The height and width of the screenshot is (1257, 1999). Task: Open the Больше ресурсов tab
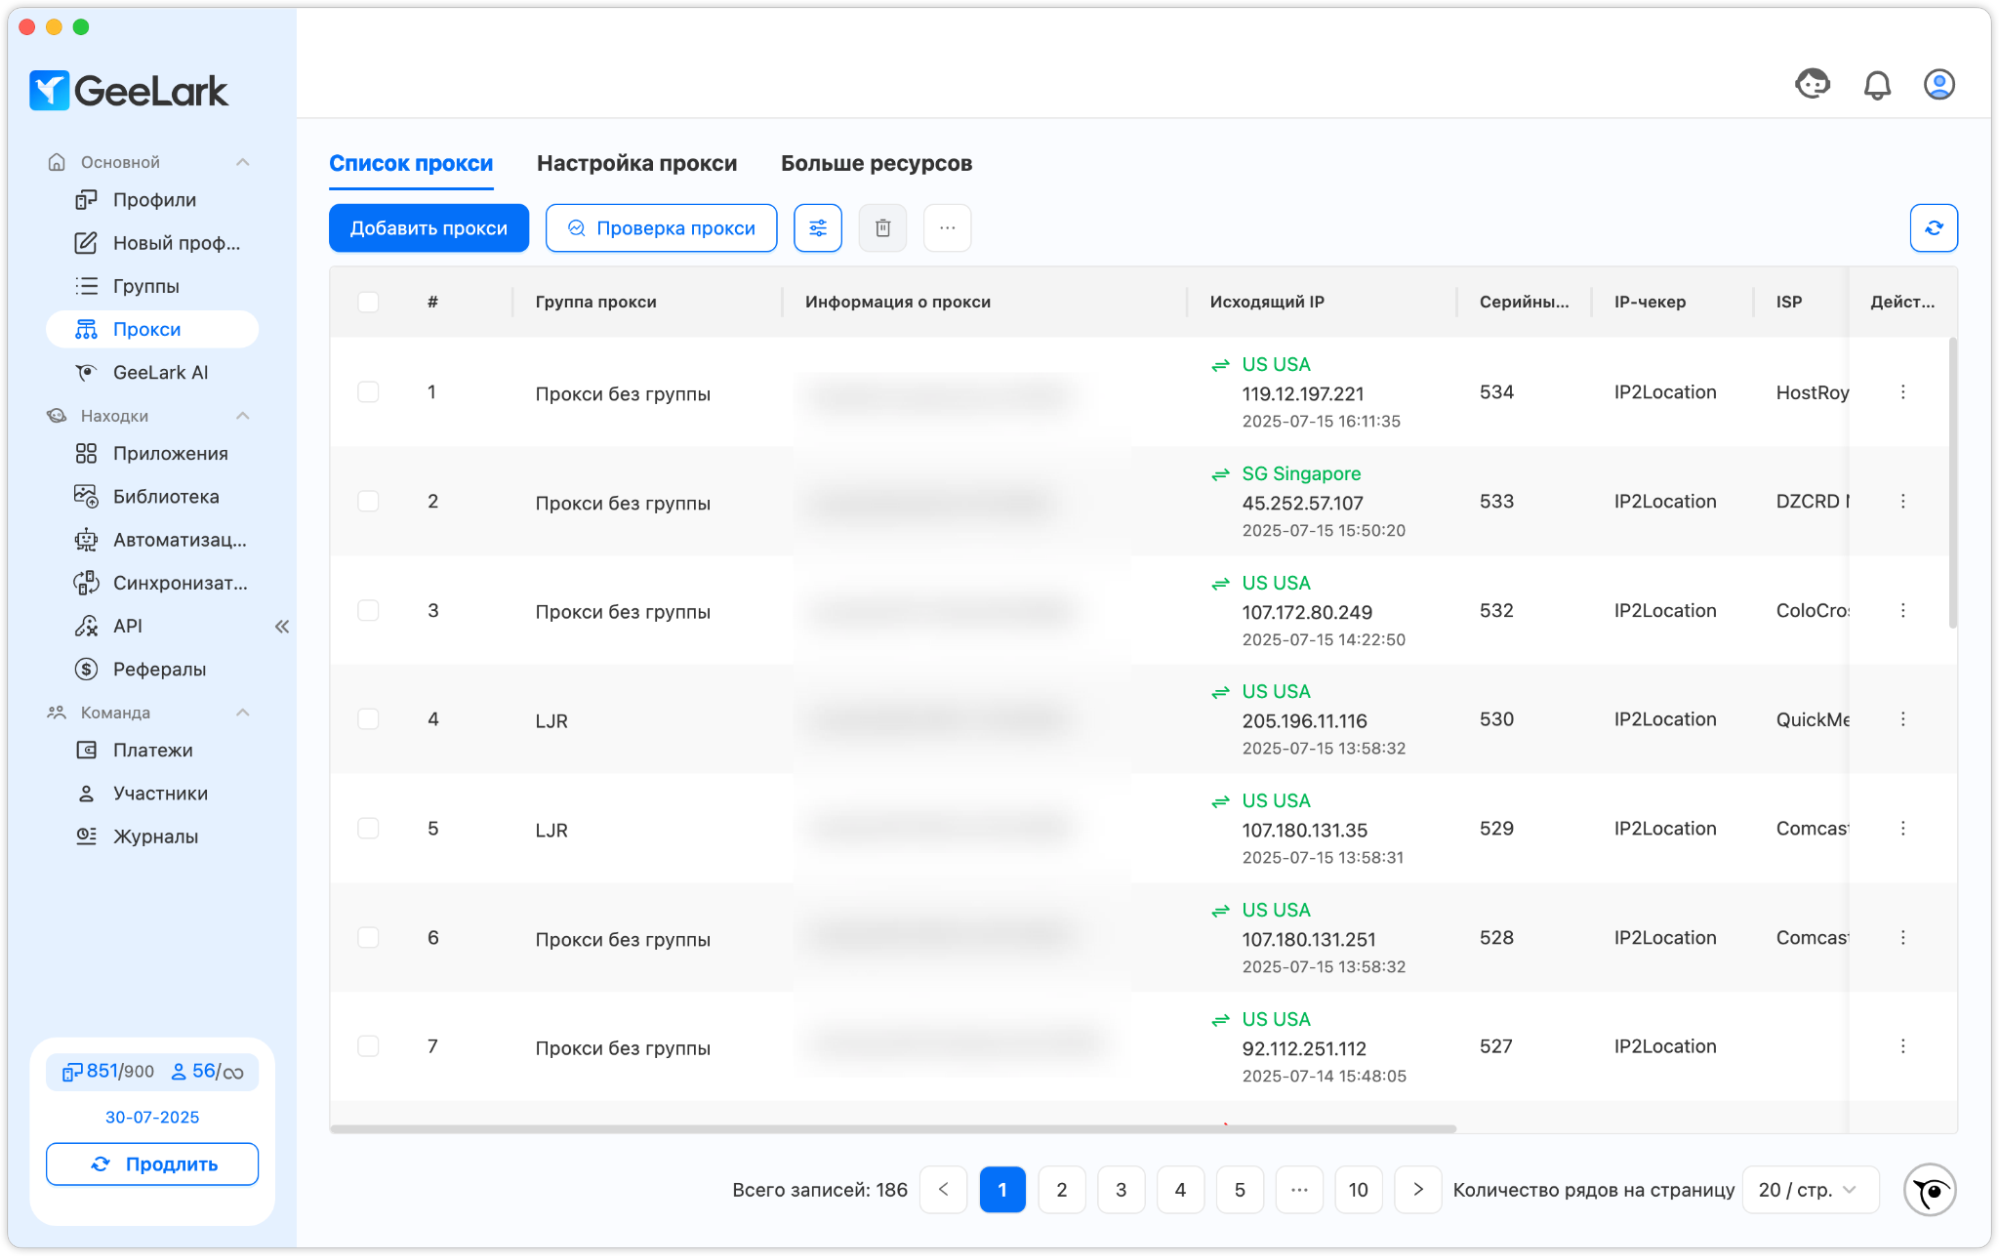pyautogui.click(x=876, y=163)
